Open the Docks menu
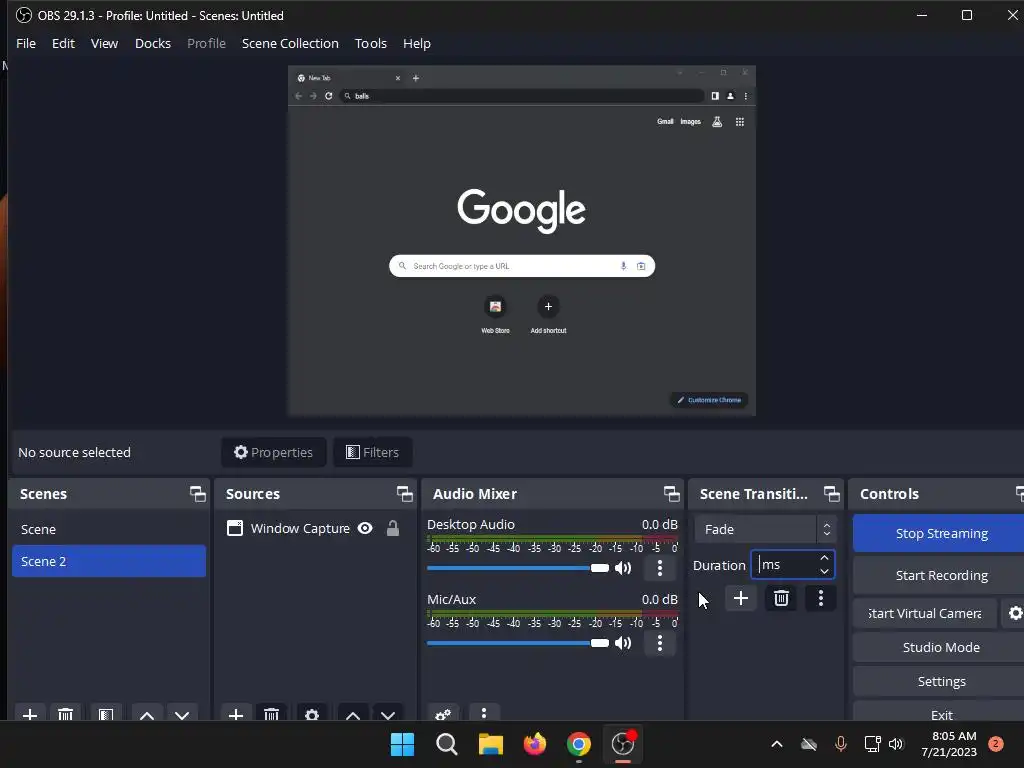This screenshot has height=768, width=1024. pos(153,43)
